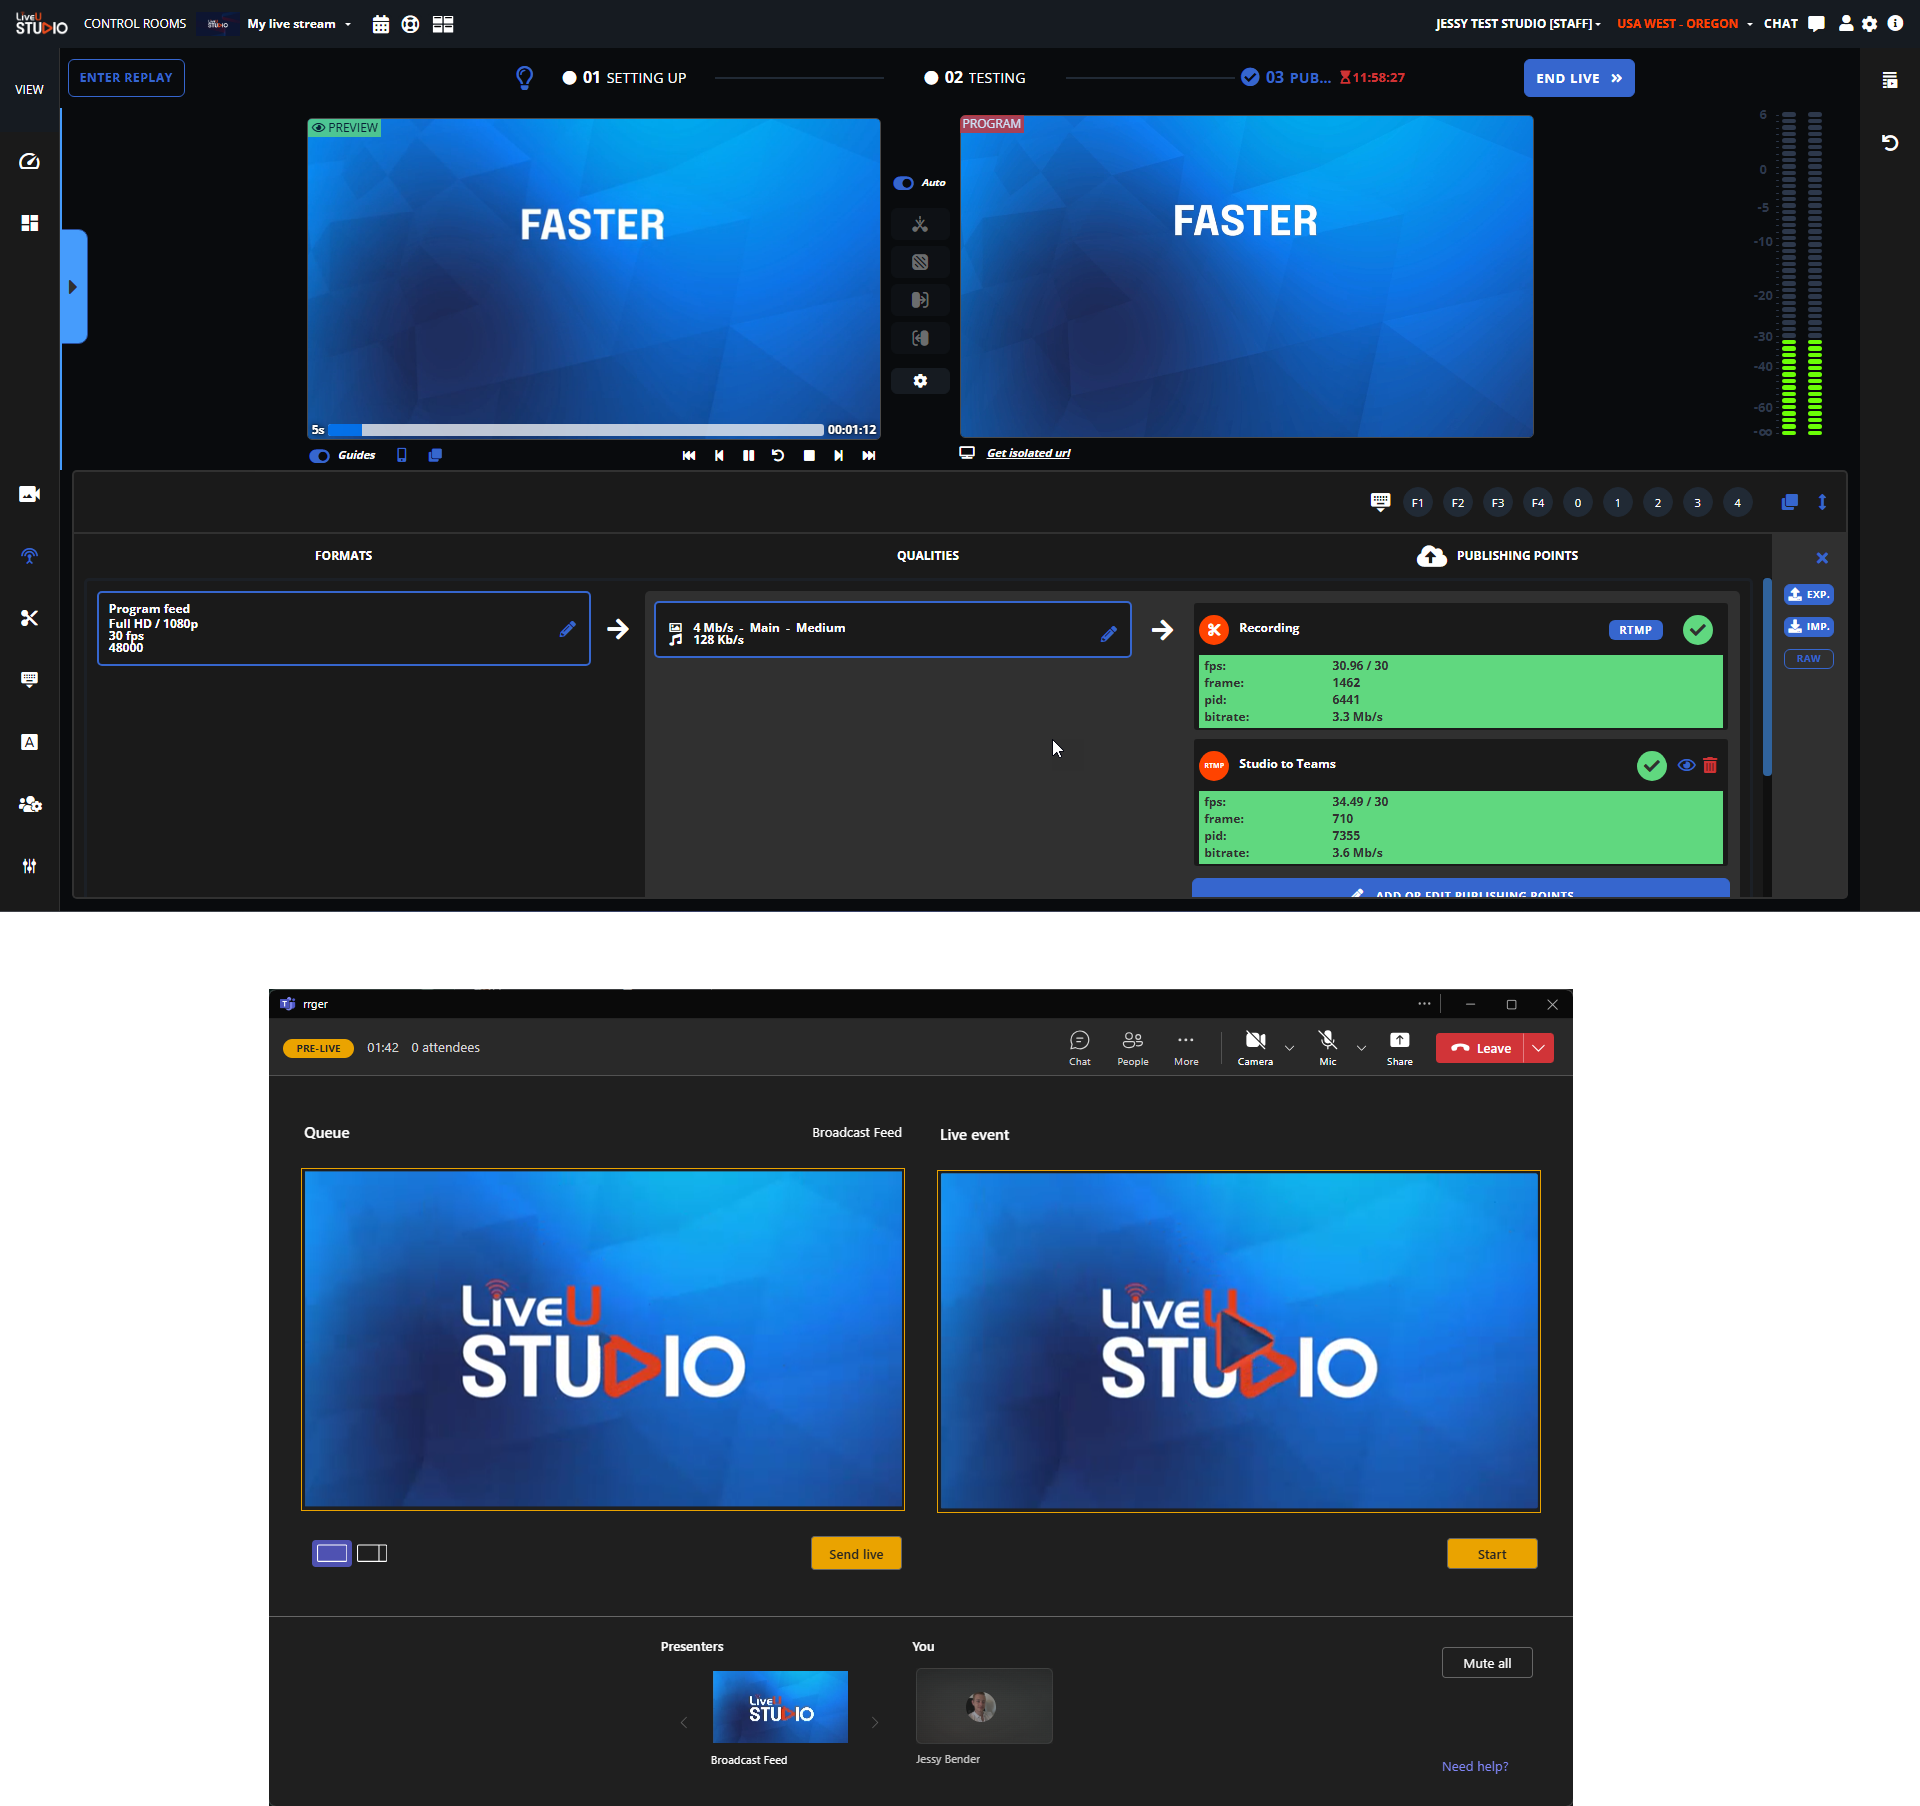Expand panel height with vertical arrows icon

pos(1822,502)
